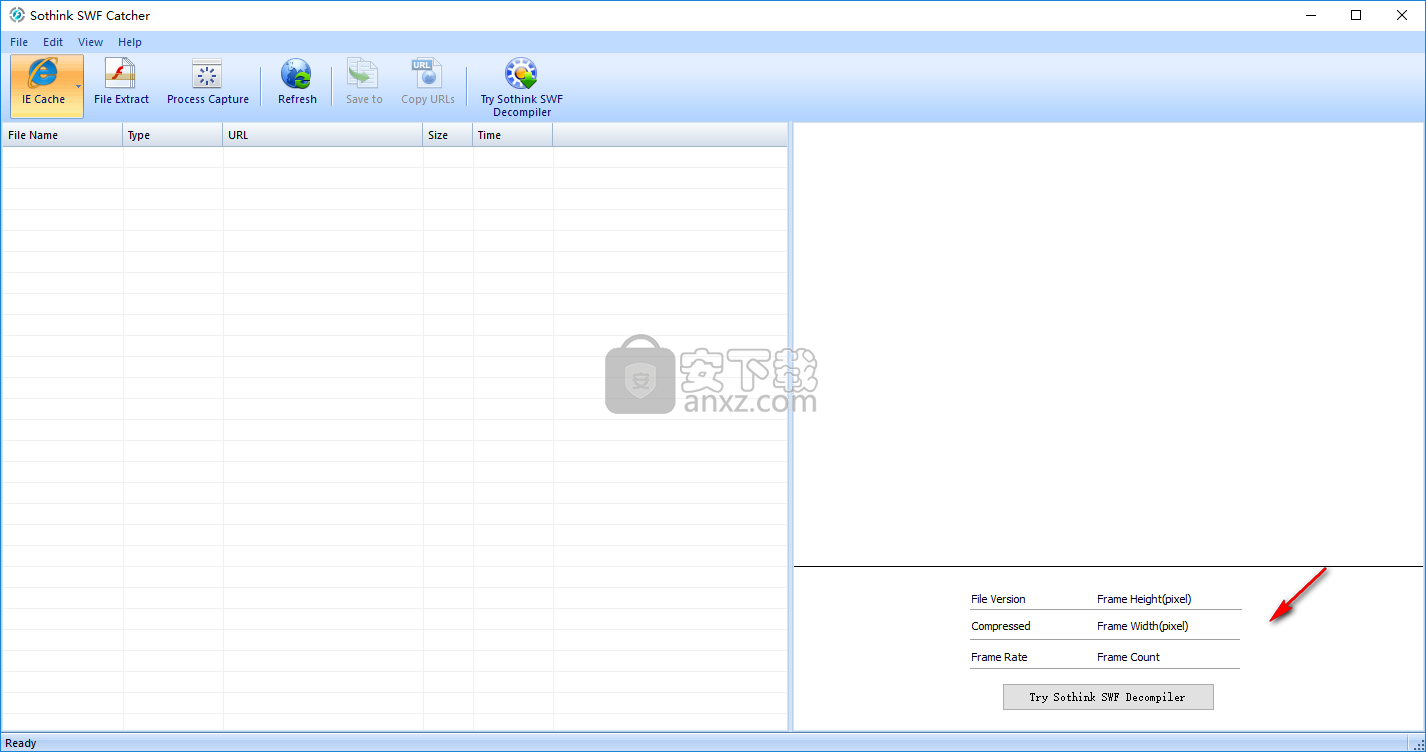Minimize the Sothink SWF Catcher window
Viewport: 1426px width, 752px height.
point(1310,15)
